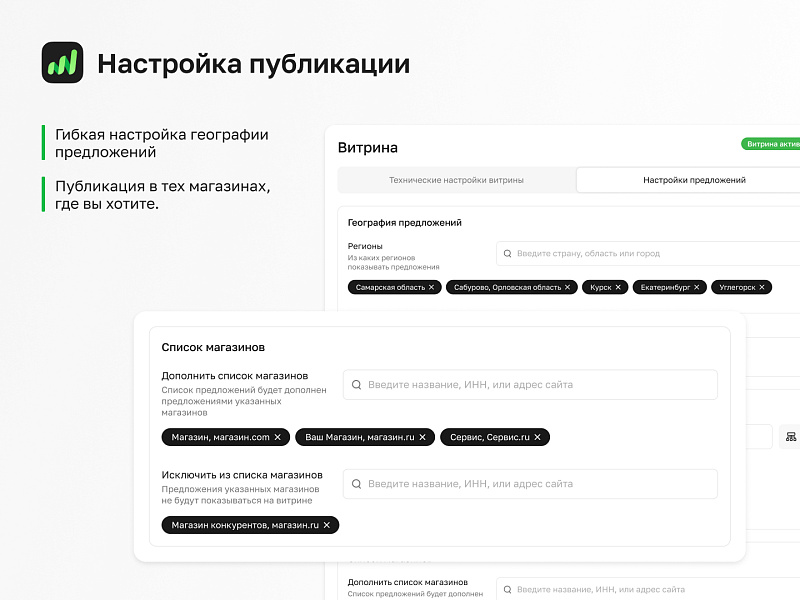Switch to Технические настройки витрины tab

point(456,180)
